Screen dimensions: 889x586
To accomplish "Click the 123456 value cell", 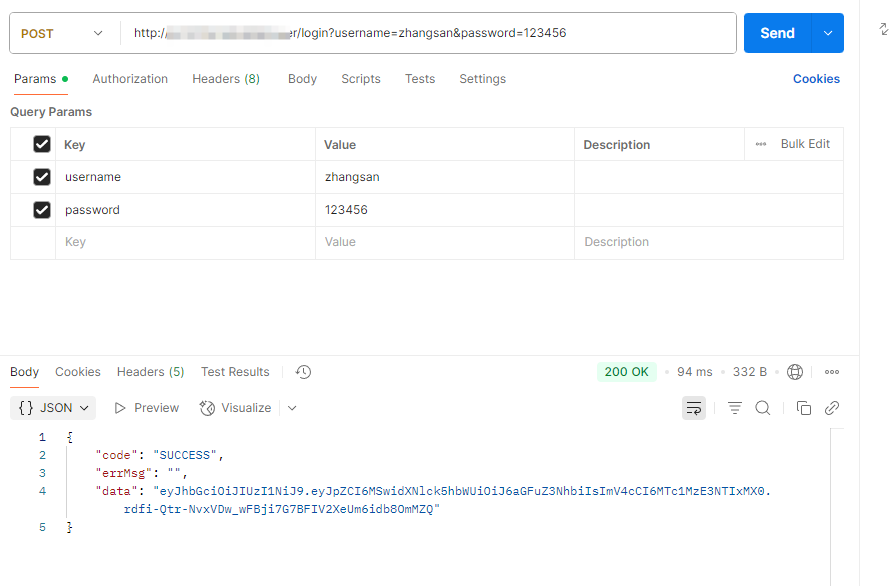I will (445, 210).
